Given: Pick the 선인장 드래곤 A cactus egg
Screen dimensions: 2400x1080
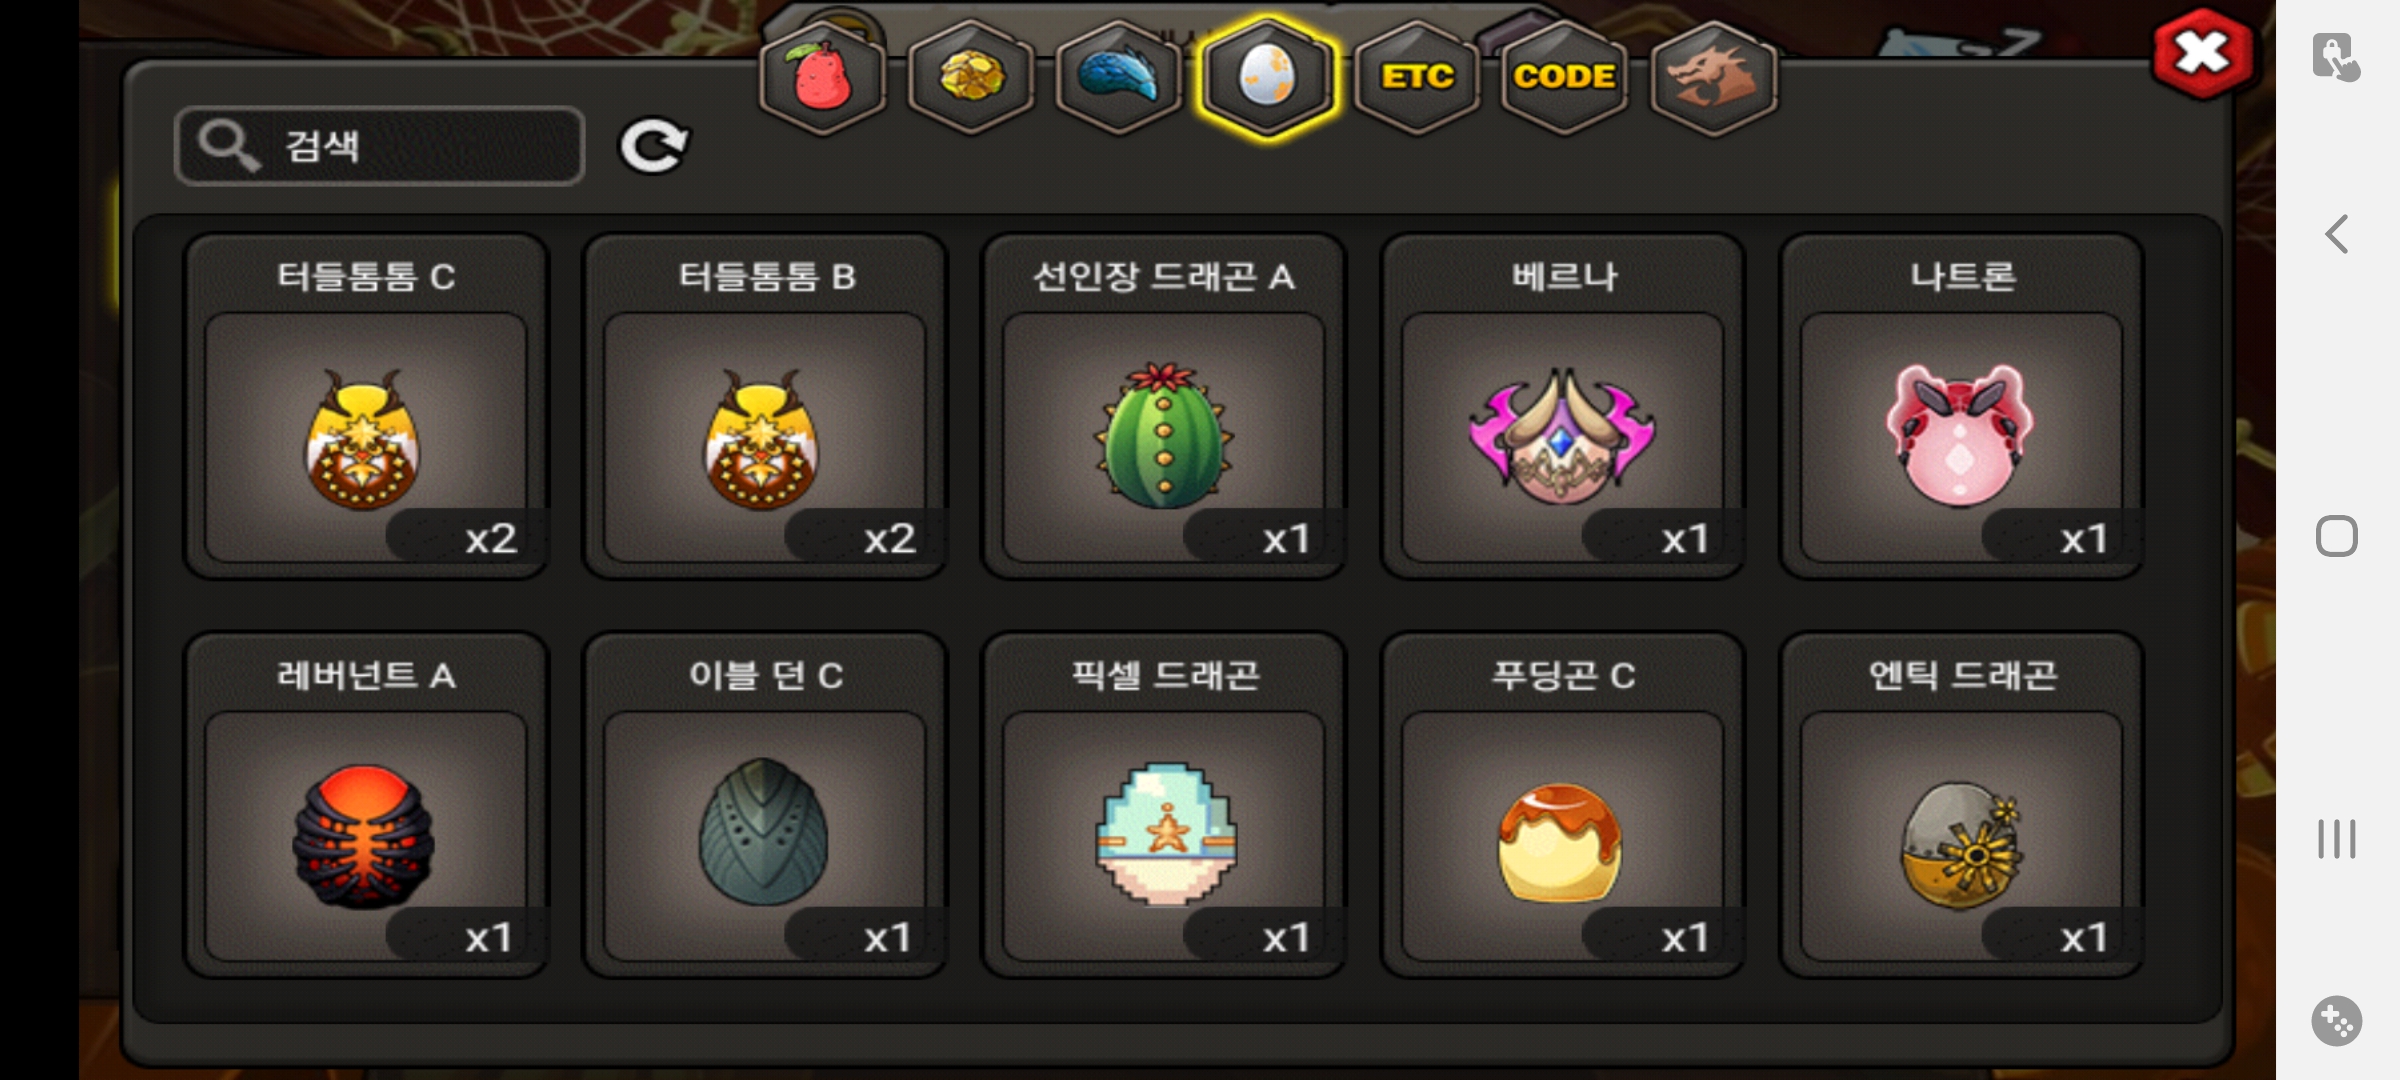Looking at the screenshot, I should coord(1164,406).
